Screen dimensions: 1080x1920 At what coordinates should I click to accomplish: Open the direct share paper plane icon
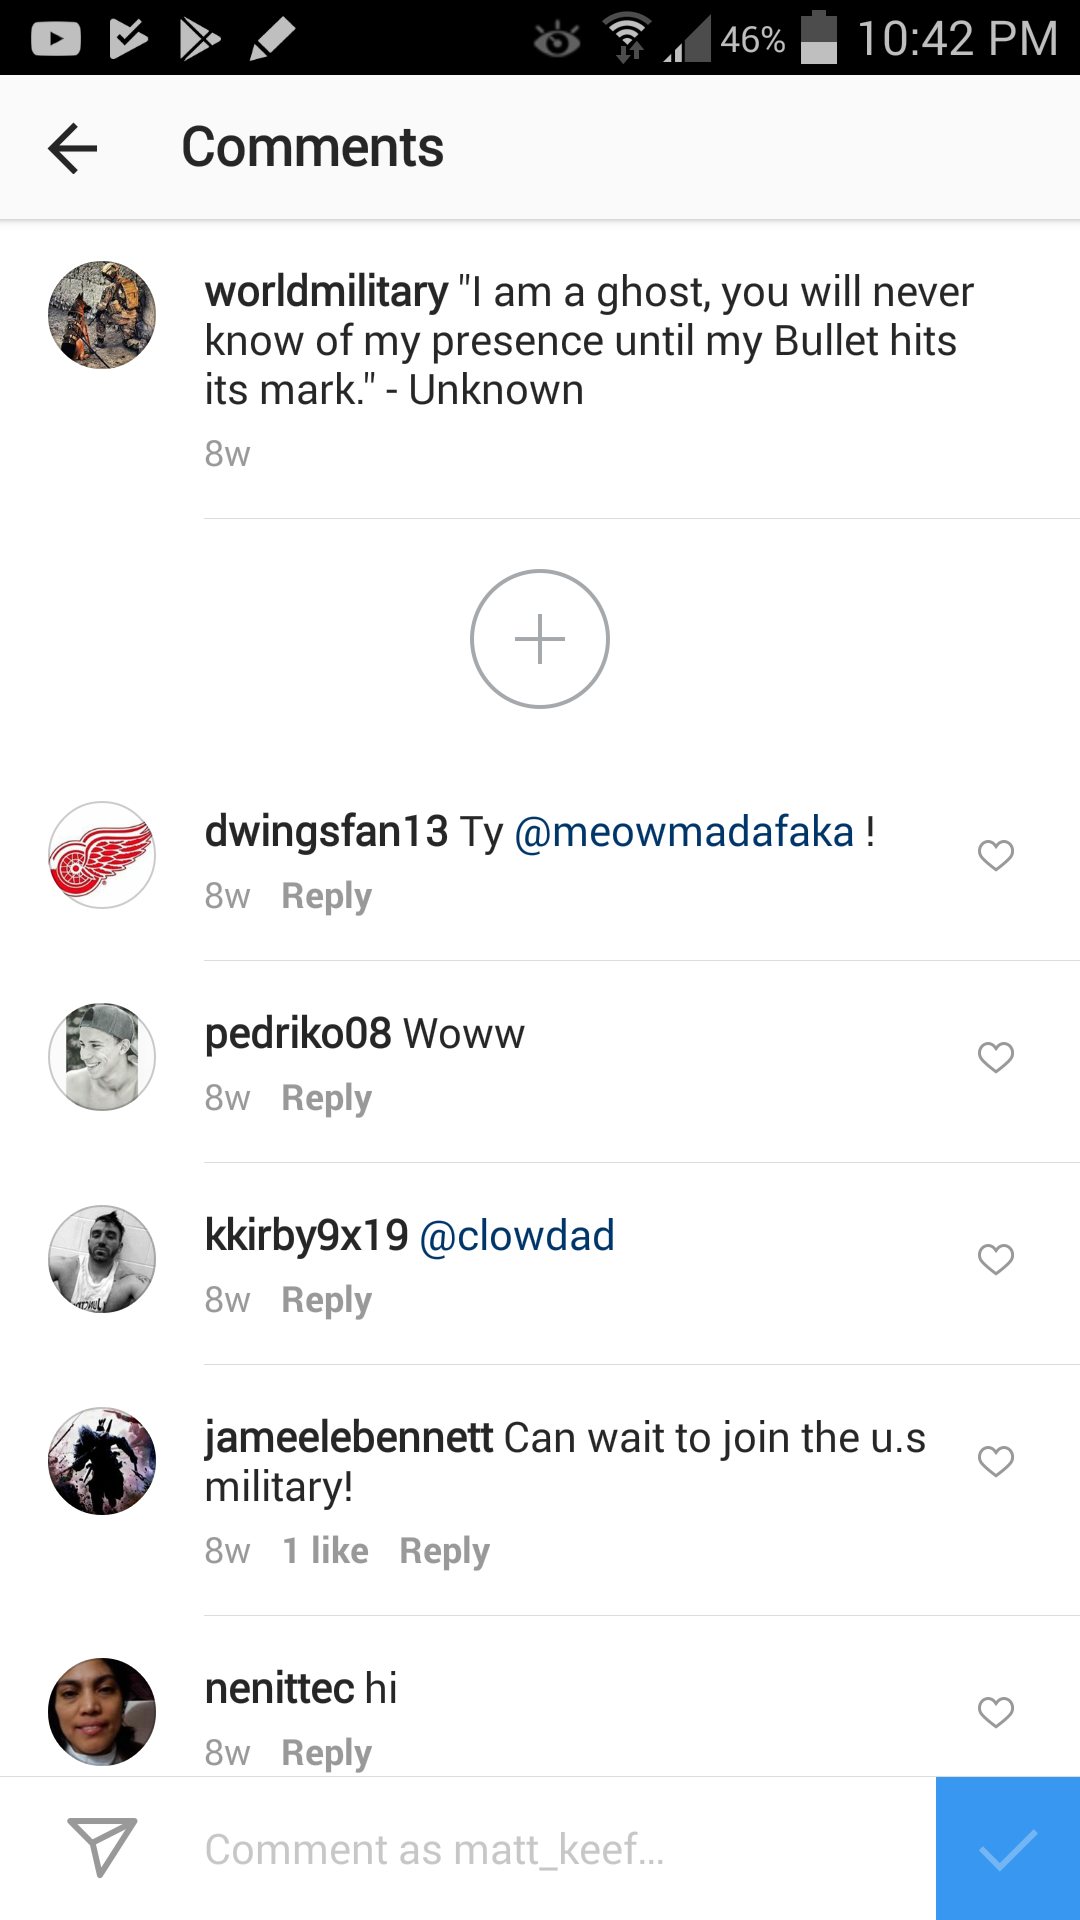(101, 1847)
